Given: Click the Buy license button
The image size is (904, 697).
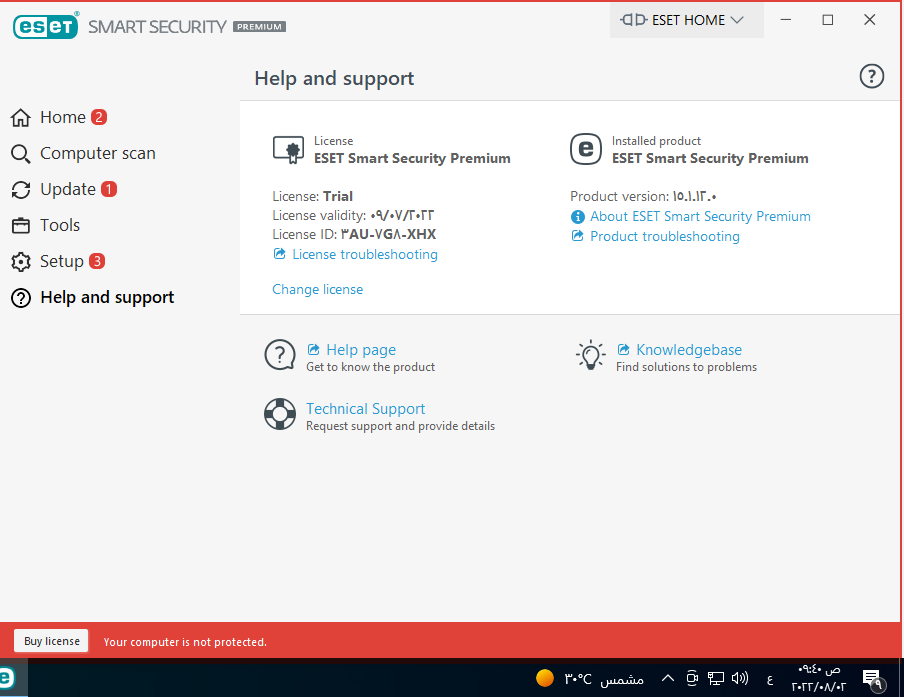Looking at the screenshot, I should coord(52,641).
